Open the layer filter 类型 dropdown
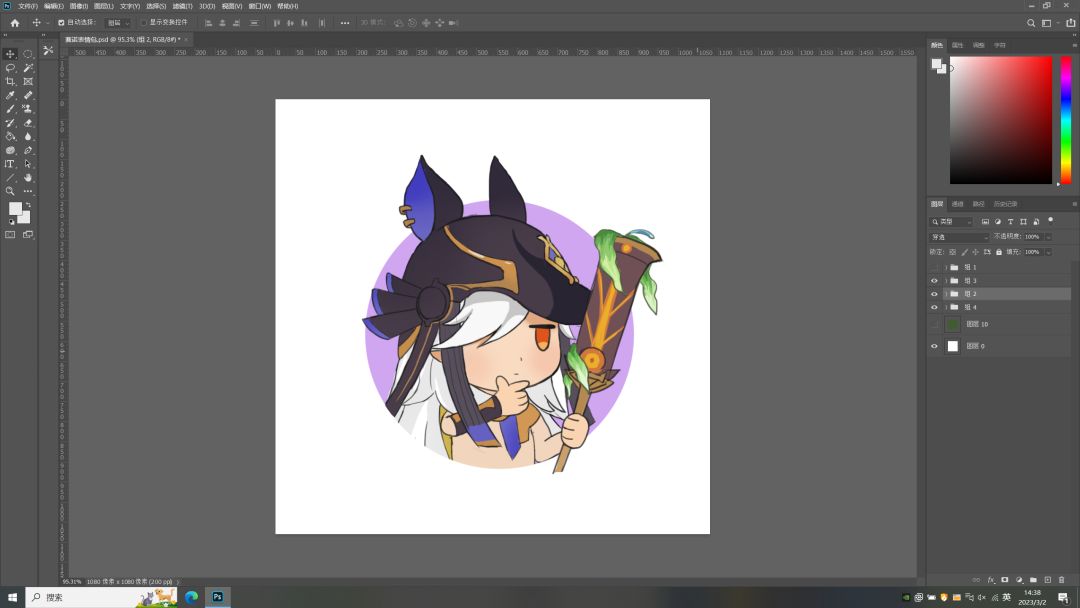Viewport: 1080px width, 608px height. pyautogui.click(x=952, y=222)
